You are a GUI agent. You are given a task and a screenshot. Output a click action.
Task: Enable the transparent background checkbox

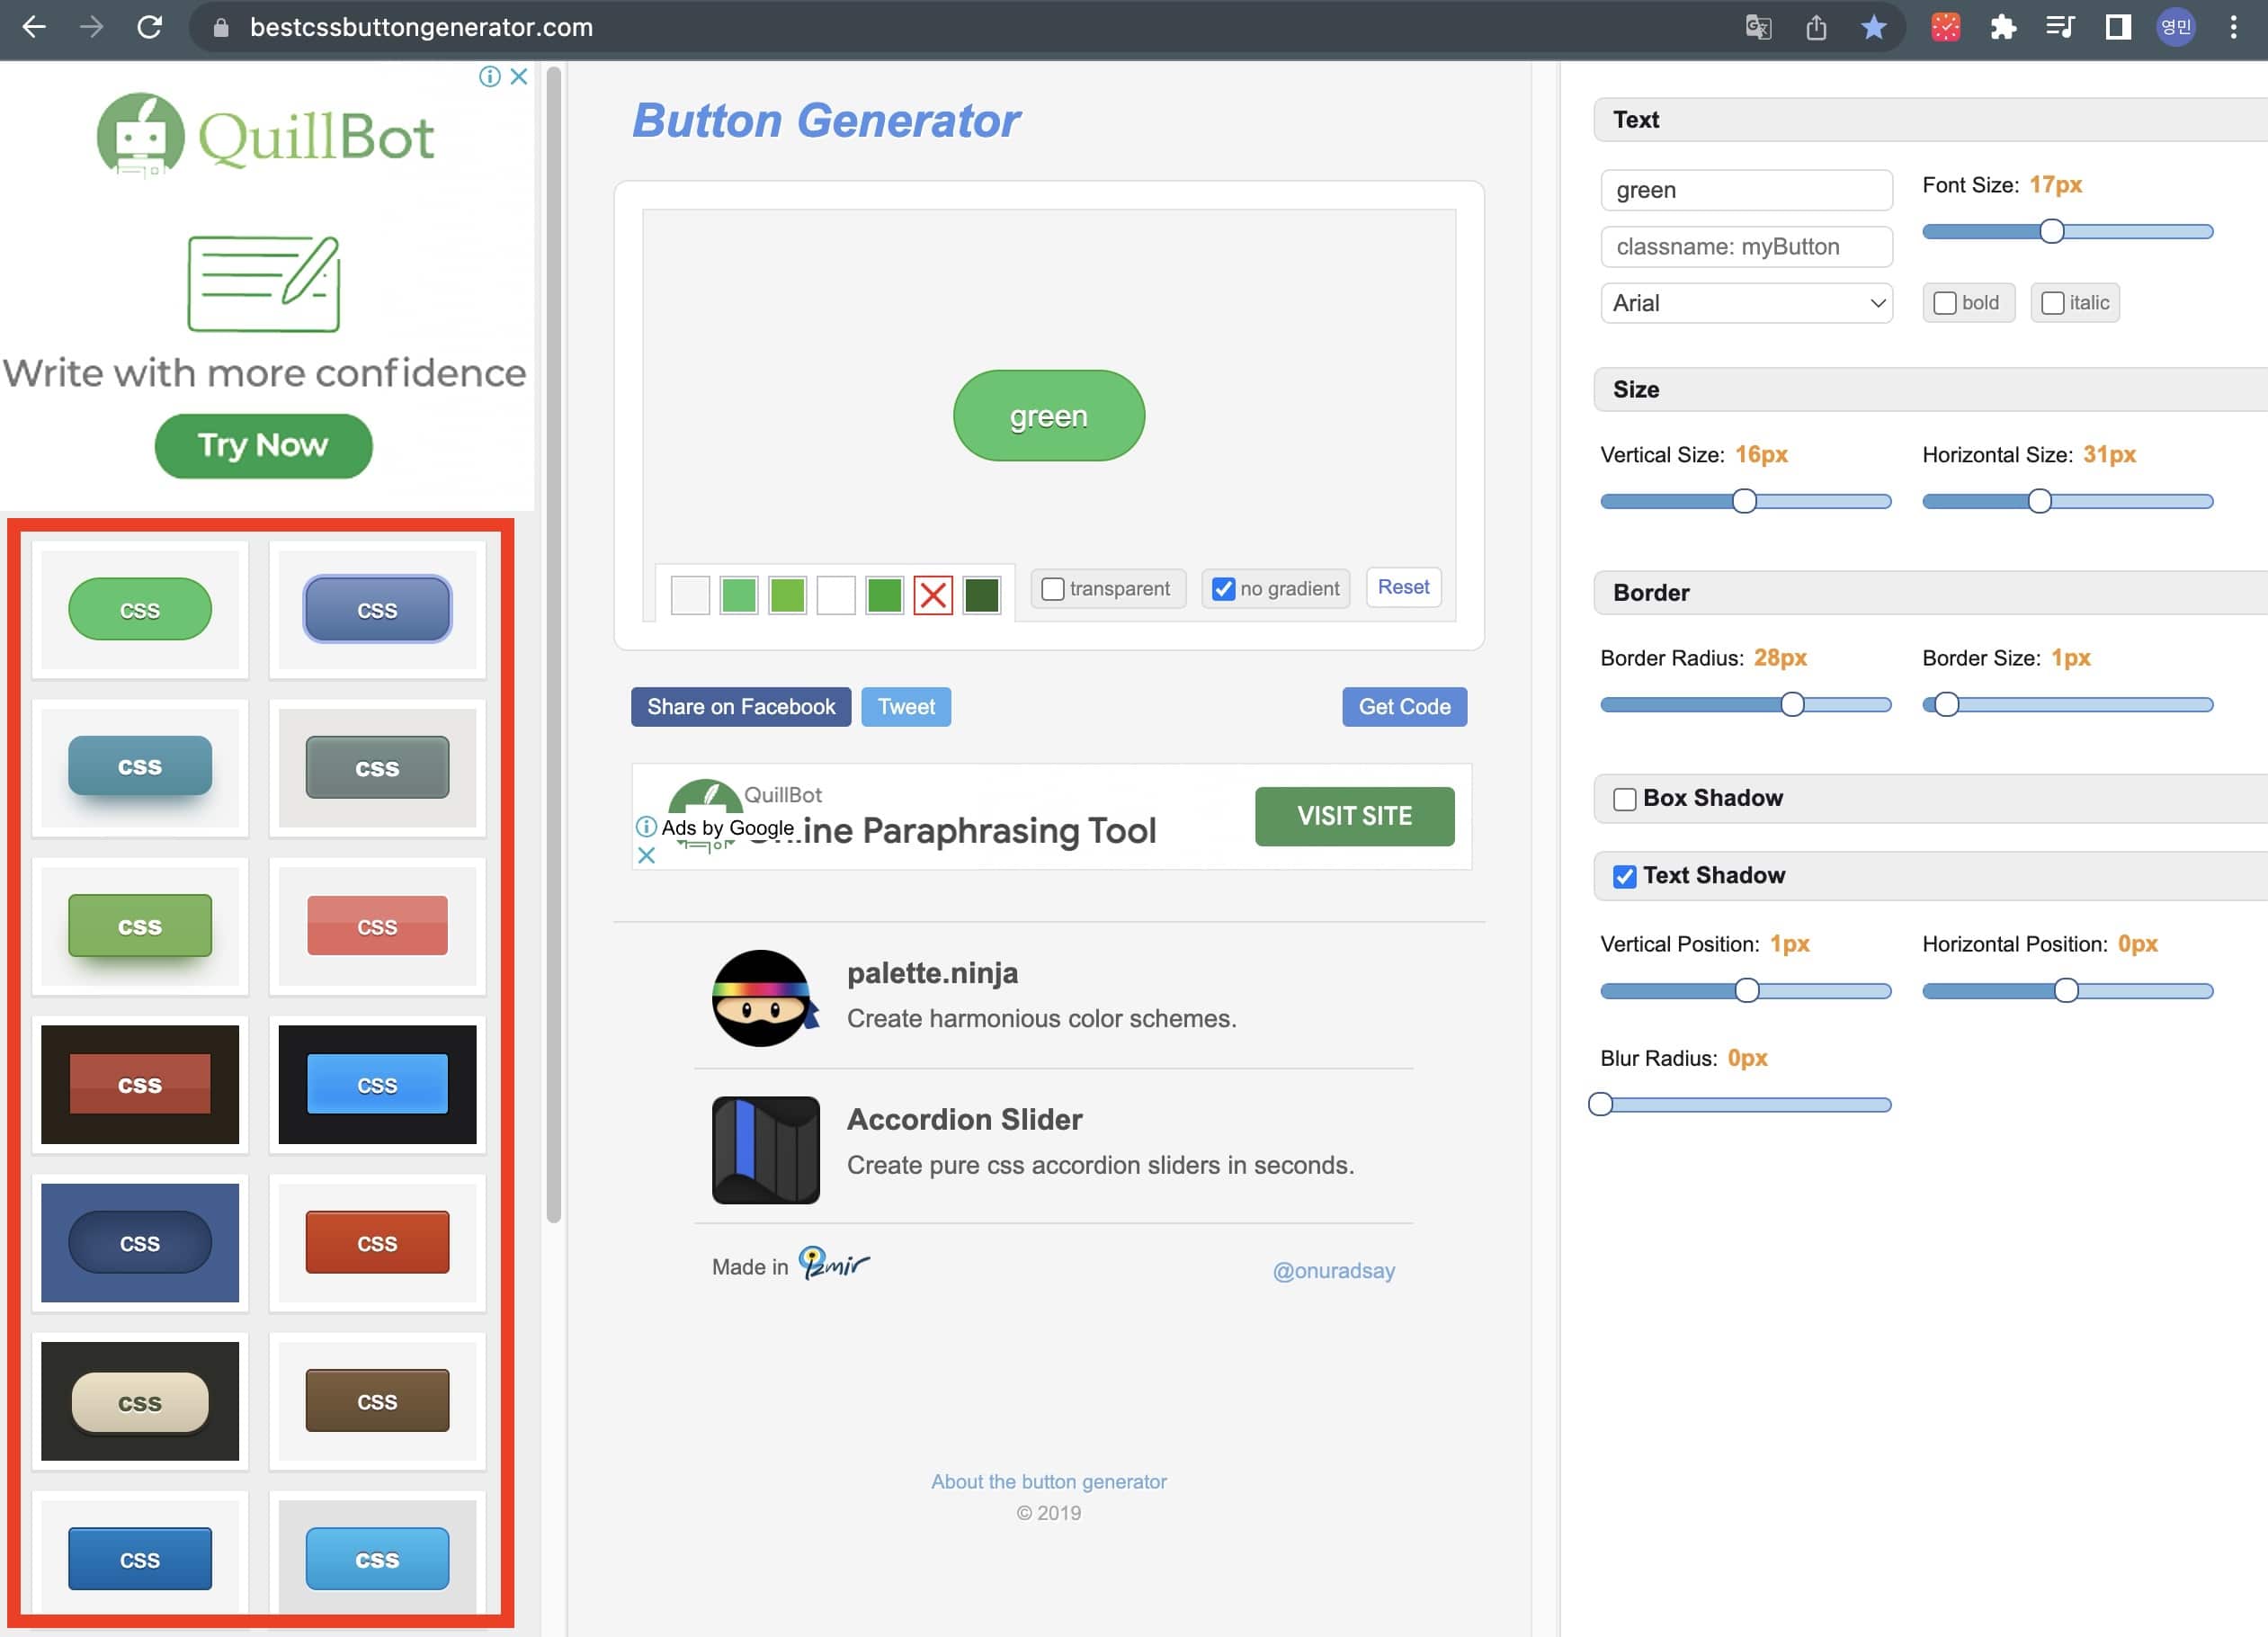pos(1052,589)
